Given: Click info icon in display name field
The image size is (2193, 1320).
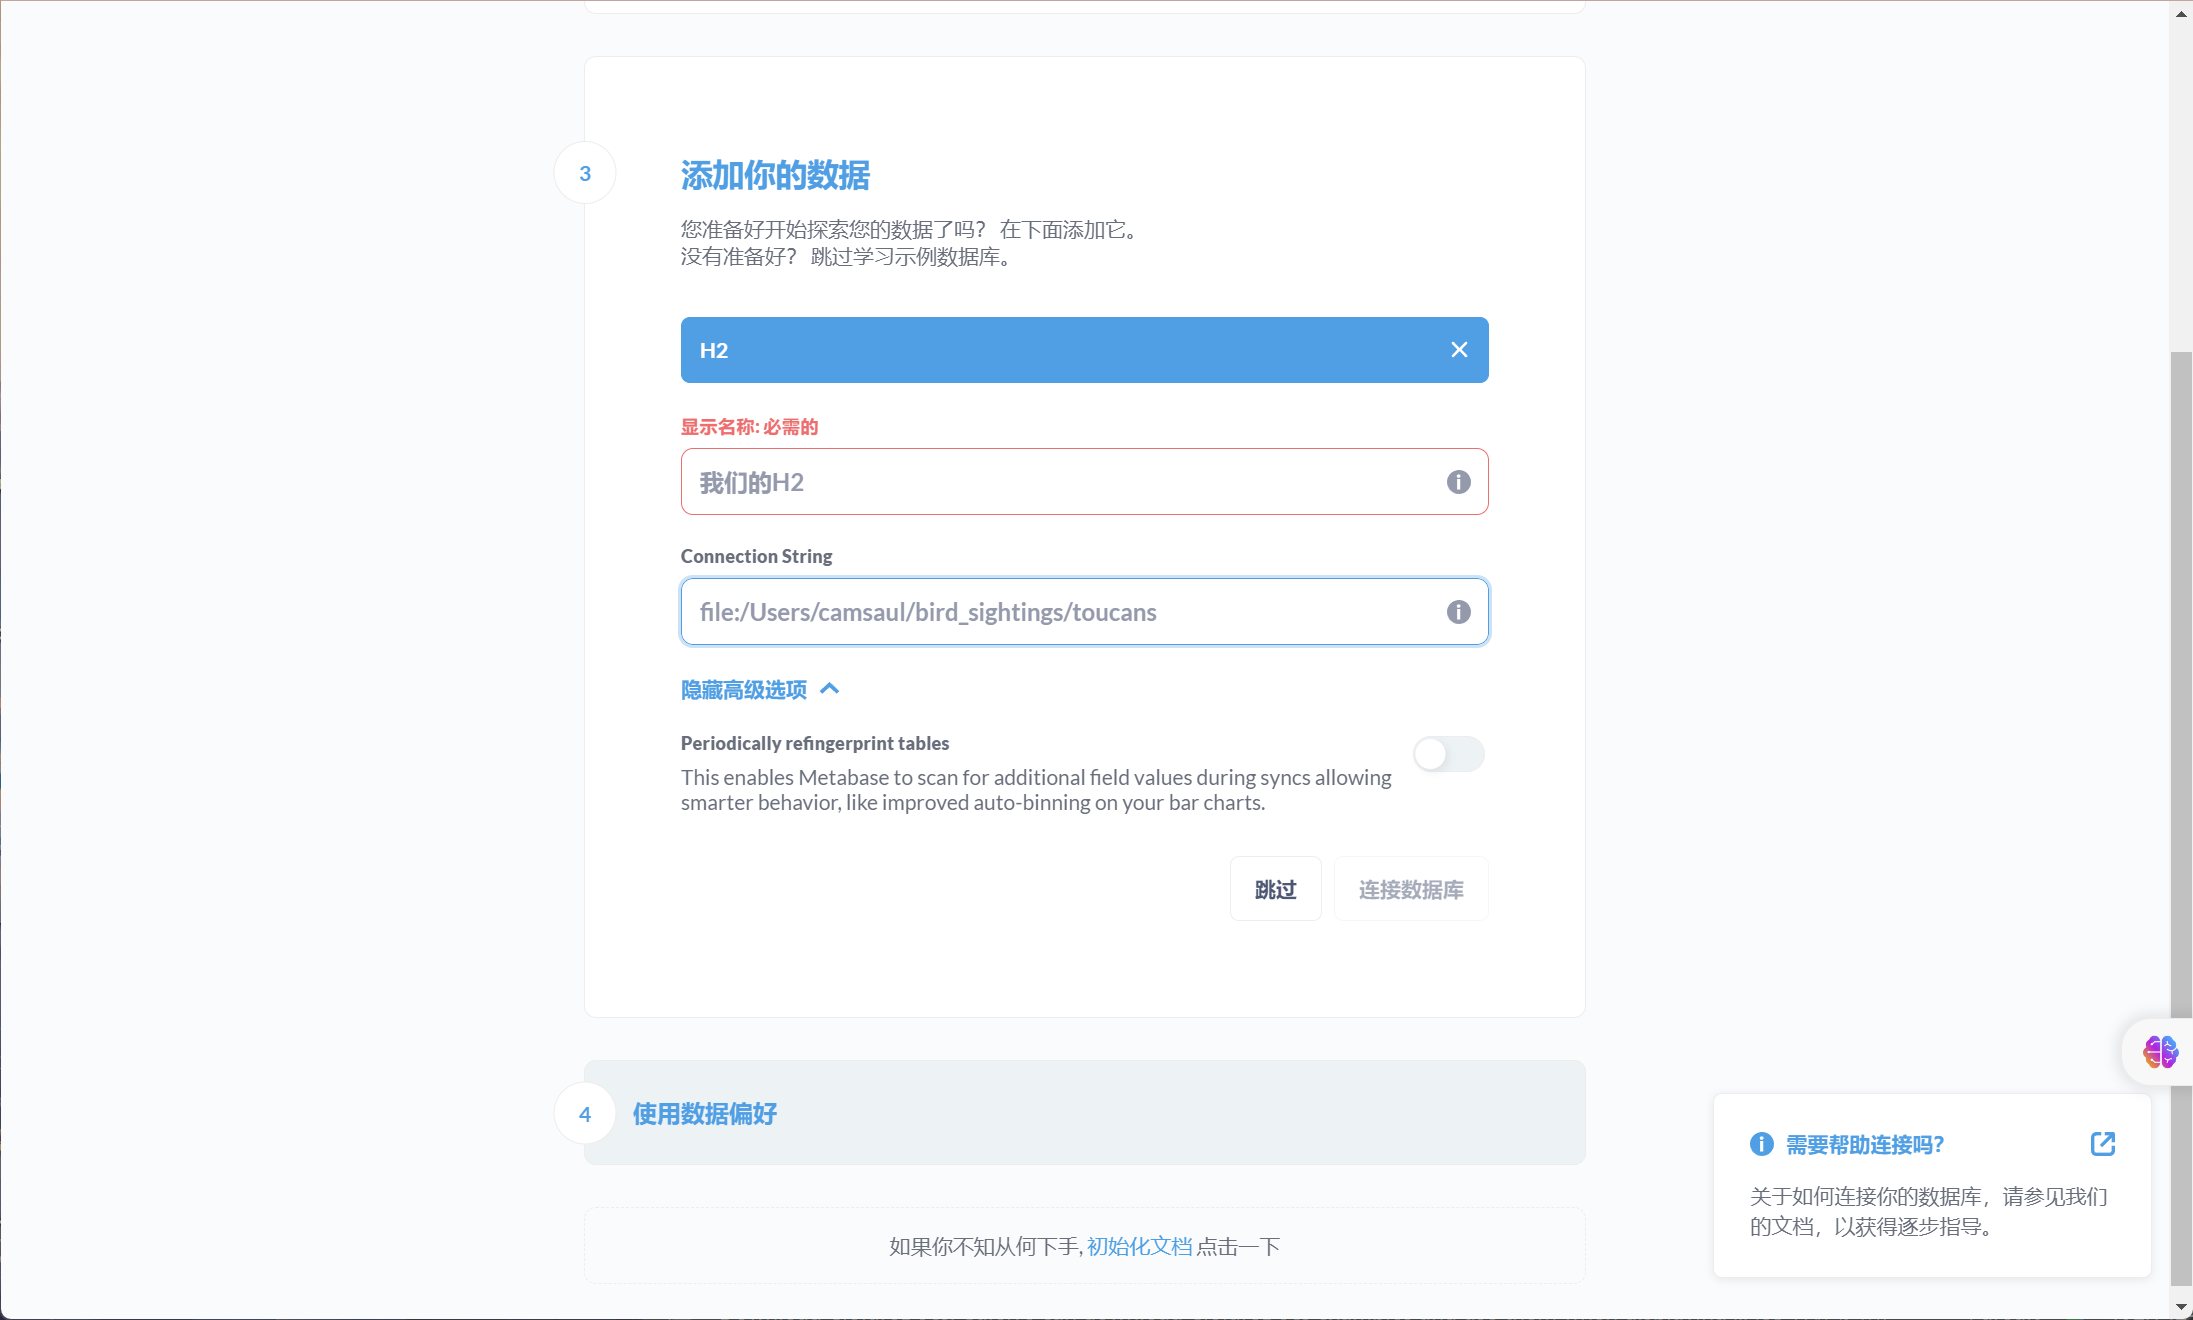Looking at the screenshot, I should tap(1458, 482).
